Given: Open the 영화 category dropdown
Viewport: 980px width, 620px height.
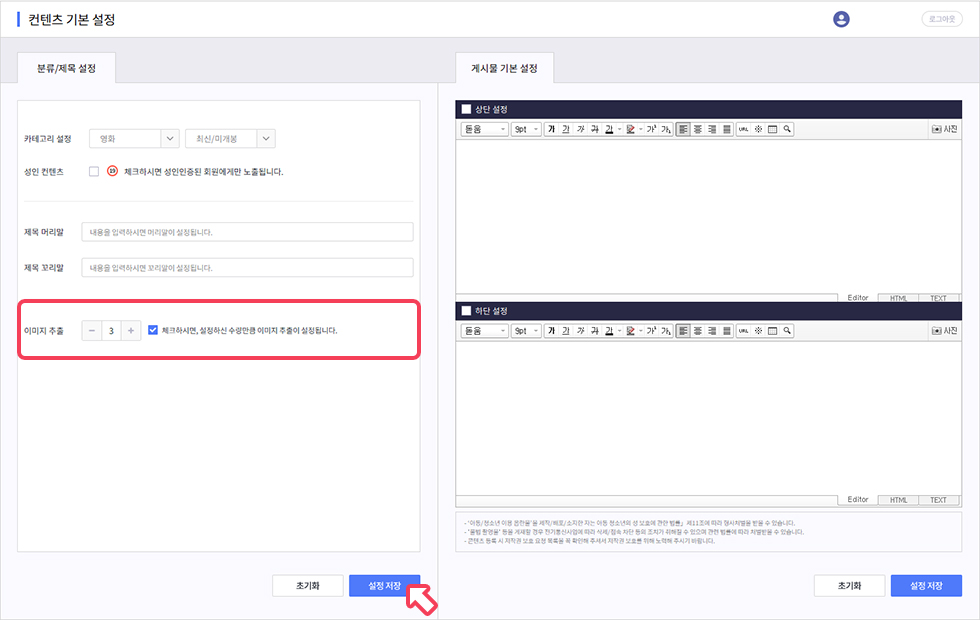Looking at the screenshot, I should (134, 139).
